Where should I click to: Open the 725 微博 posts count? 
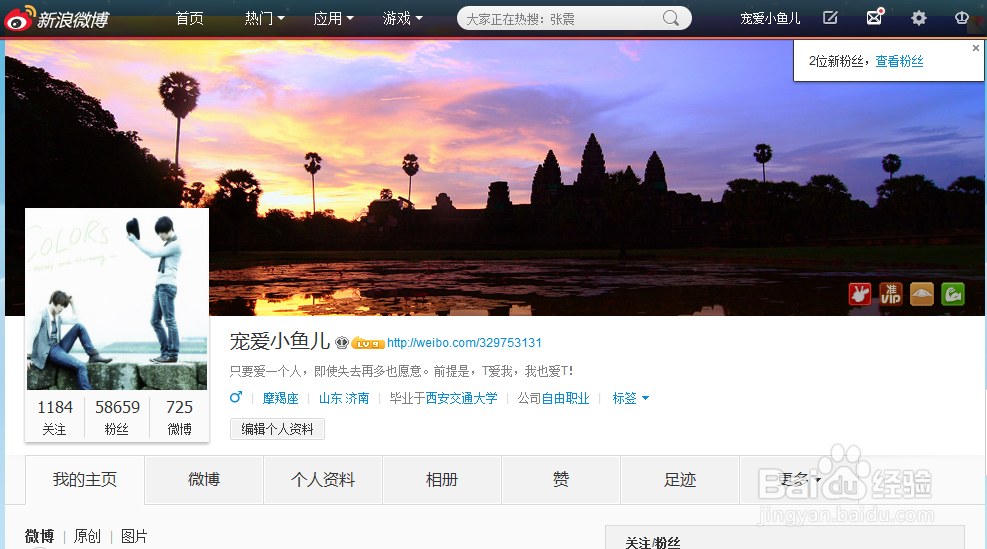pos(179,417)
